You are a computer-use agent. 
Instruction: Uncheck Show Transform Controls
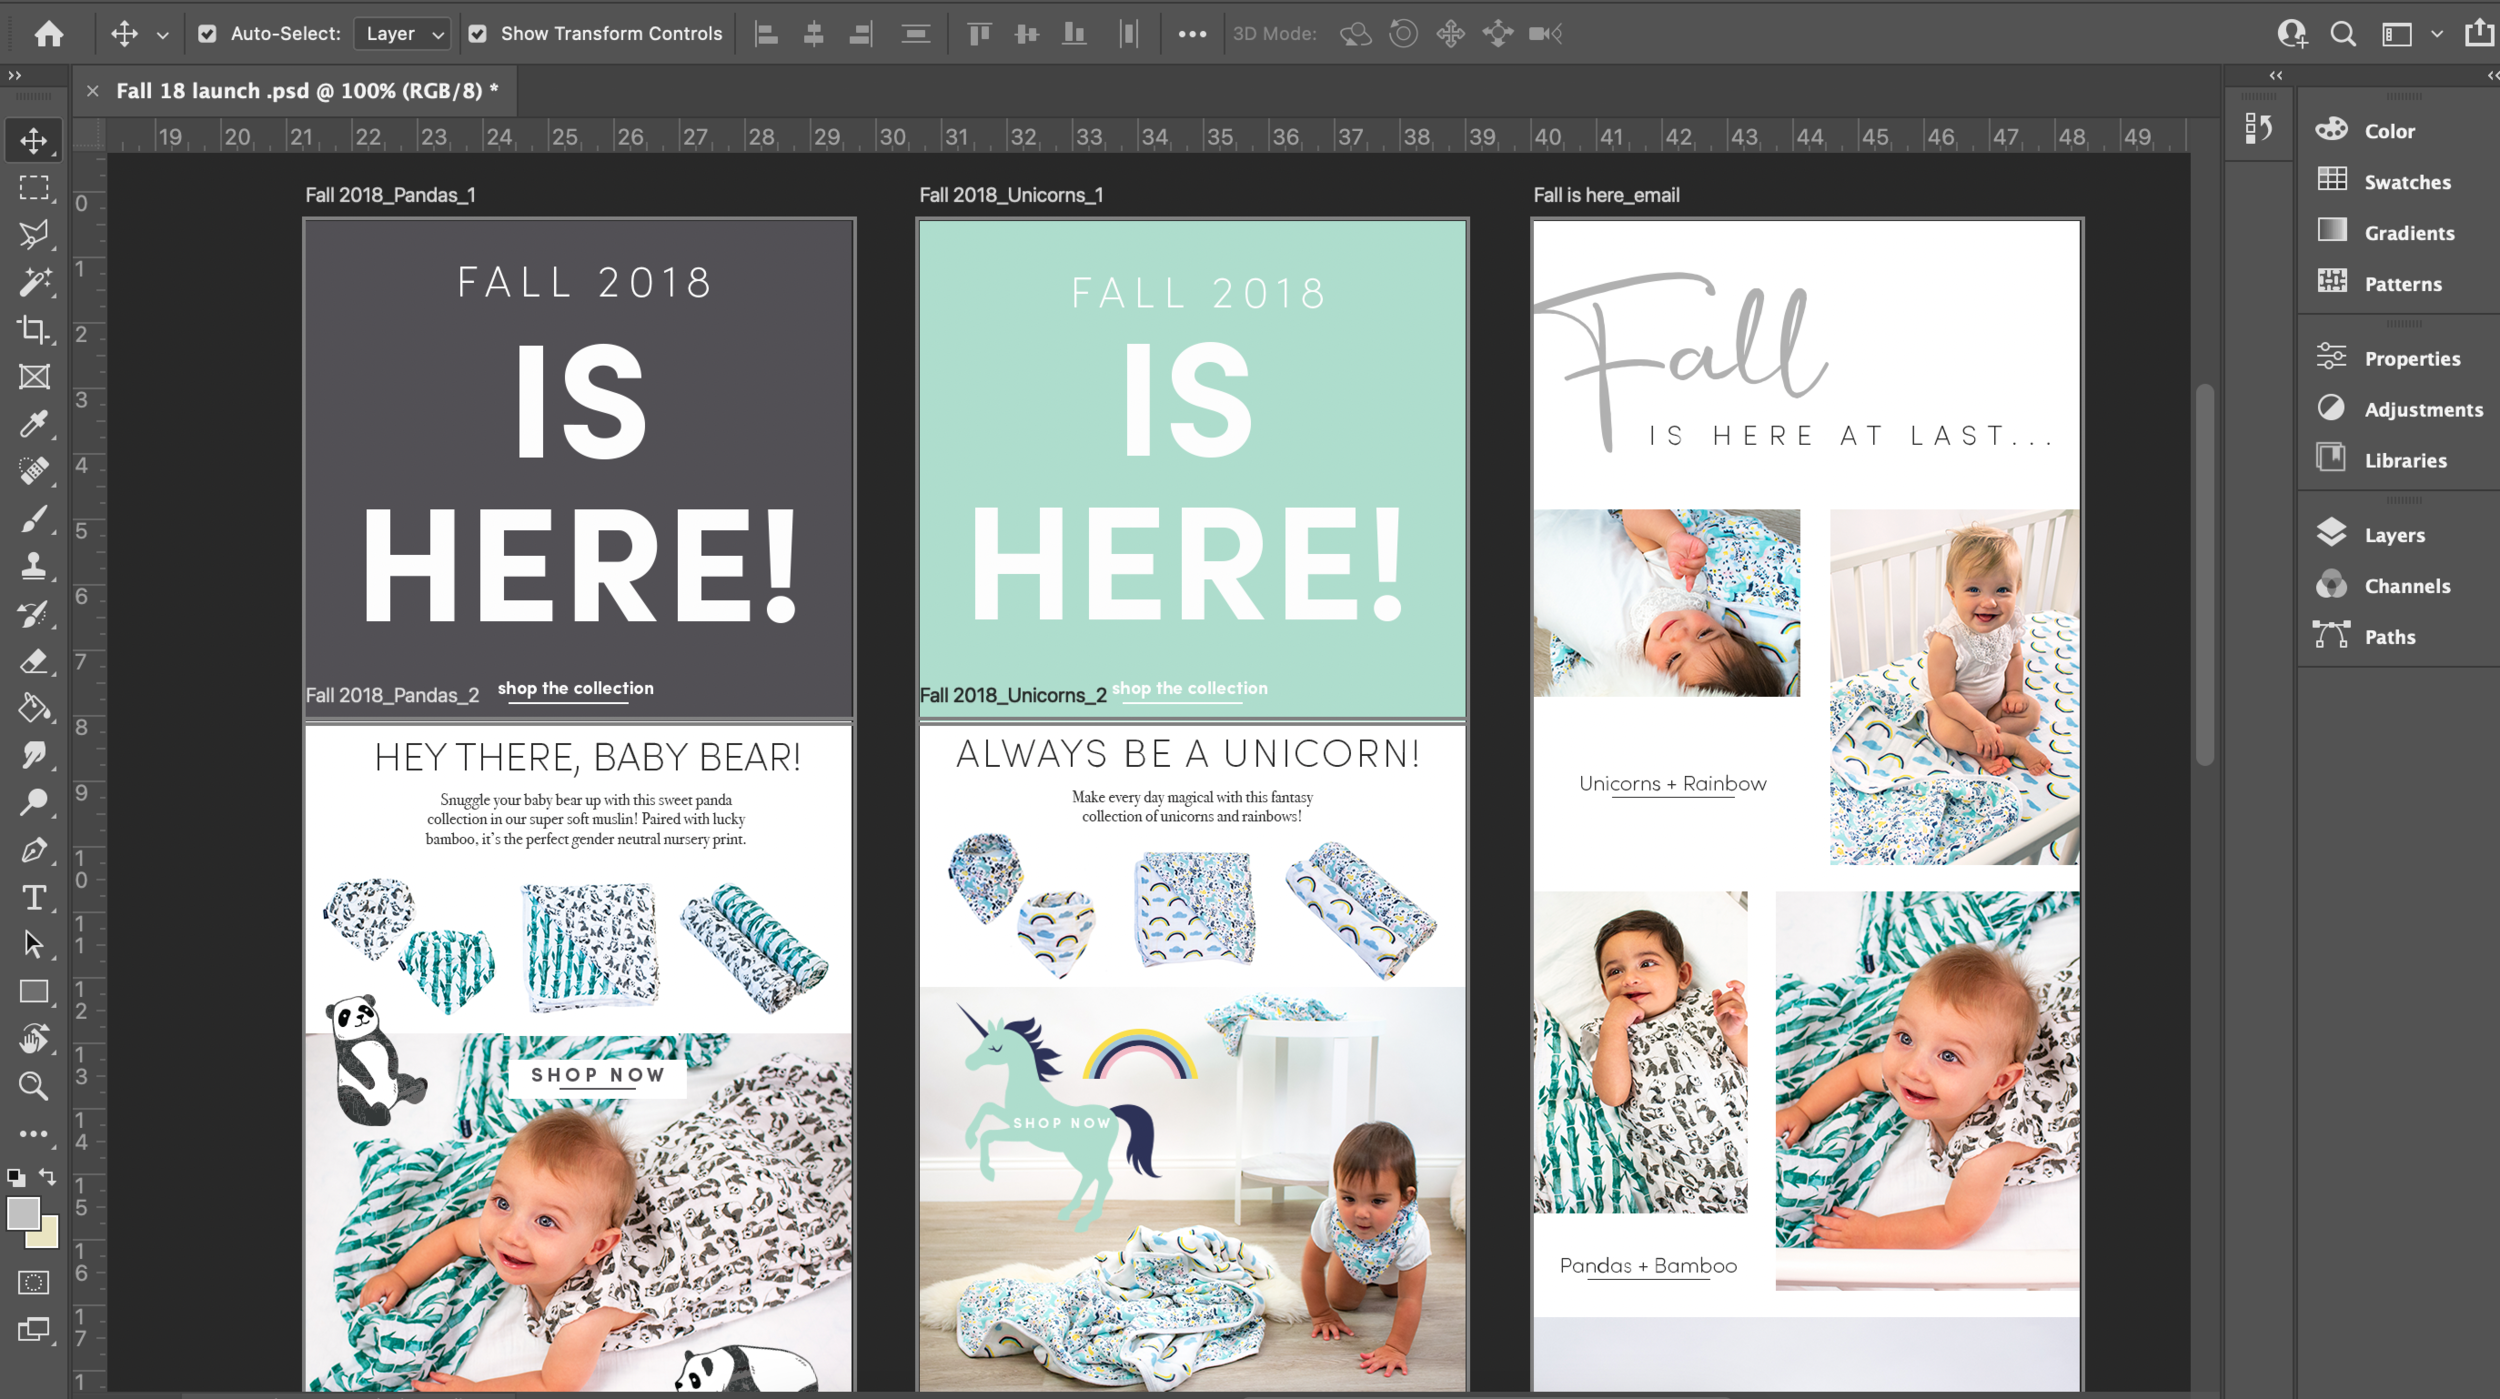point(478,34)
